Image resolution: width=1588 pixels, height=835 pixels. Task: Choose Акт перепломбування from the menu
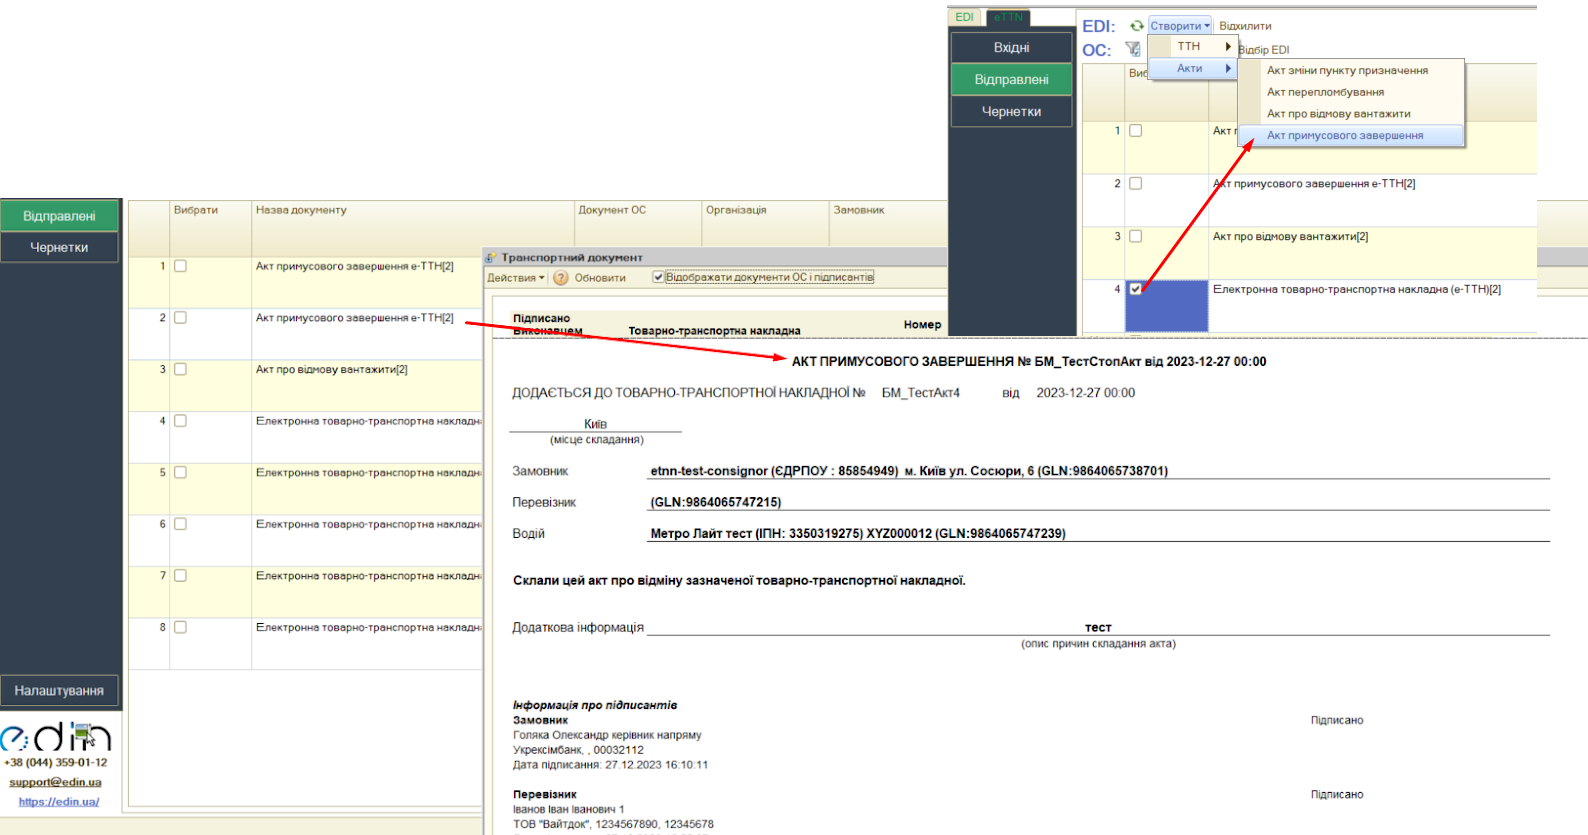pyautogui.click(x=1325, y=92)
